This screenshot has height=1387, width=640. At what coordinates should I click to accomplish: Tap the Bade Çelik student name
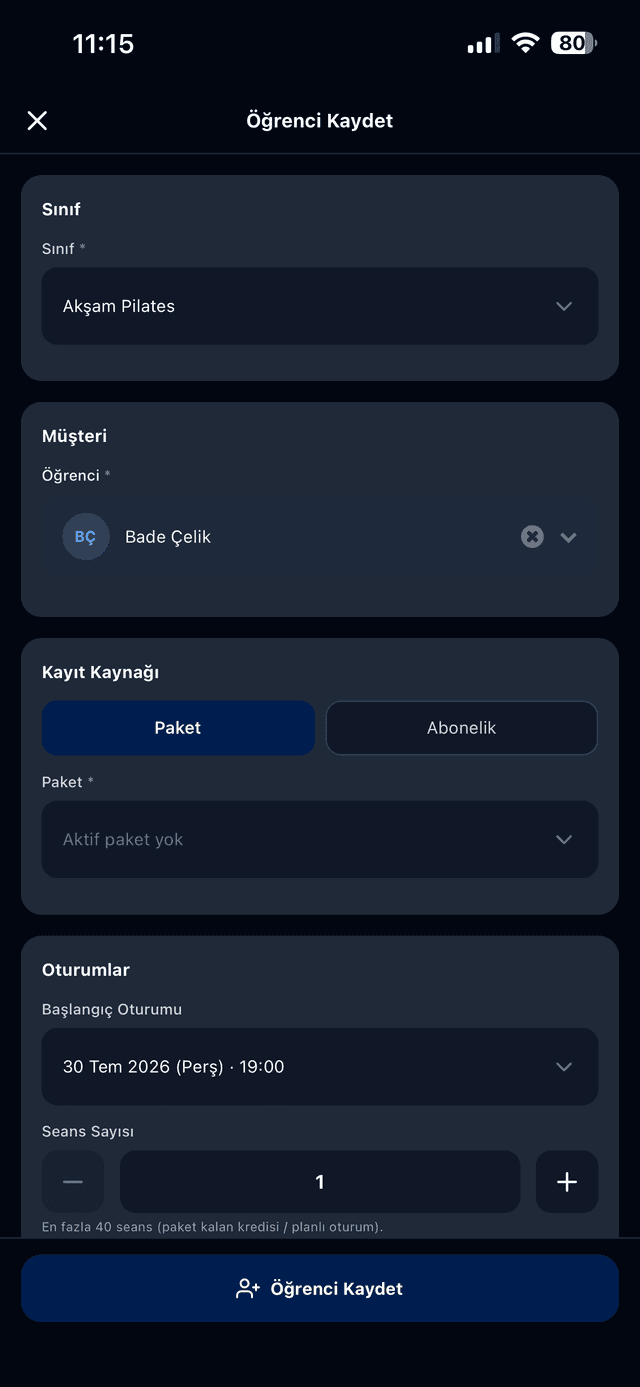coord(168,537)
